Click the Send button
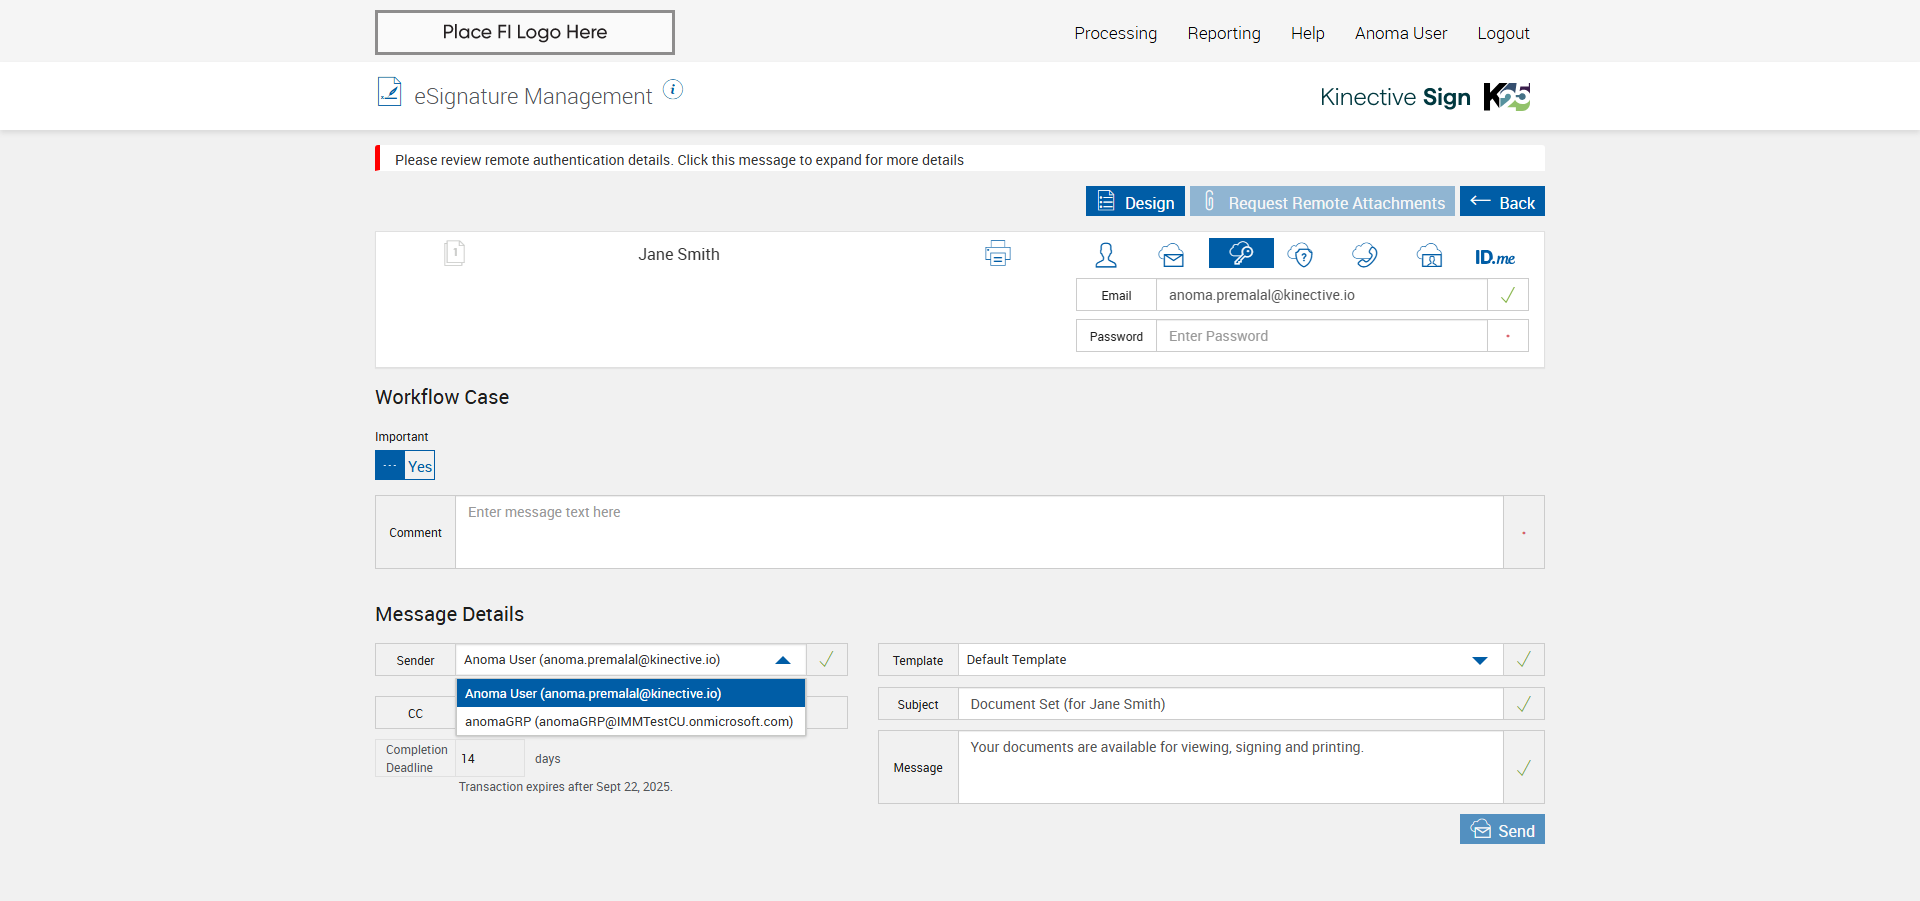 point(1501,830)
